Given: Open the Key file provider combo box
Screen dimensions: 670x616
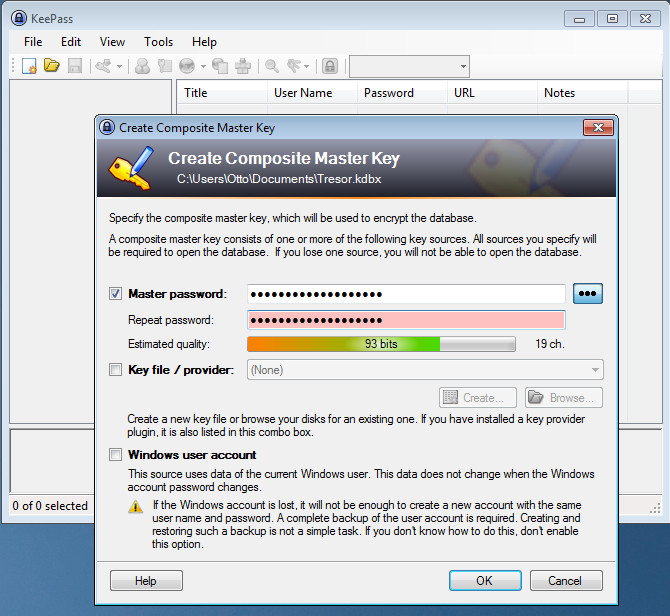Looking at the screenshot, I should coord(425,370).
